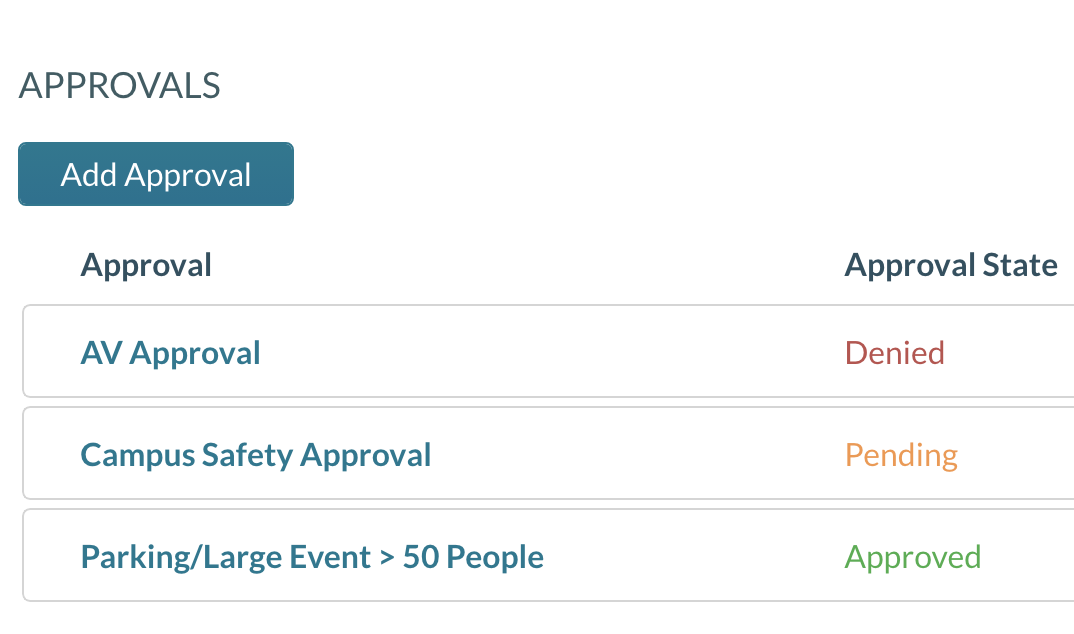1074x634 pixels.
Task: Add a new approval to the list
Action: [156, 175]
